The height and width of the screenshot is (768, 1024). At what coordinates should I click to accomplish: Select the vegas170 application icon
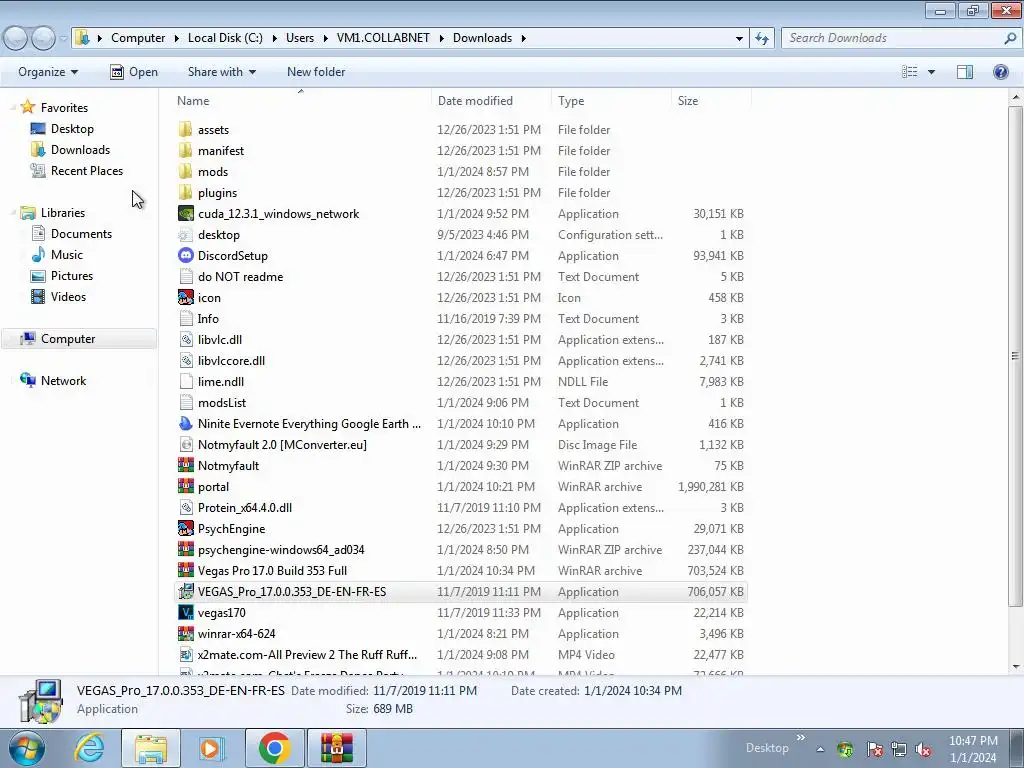185,613
